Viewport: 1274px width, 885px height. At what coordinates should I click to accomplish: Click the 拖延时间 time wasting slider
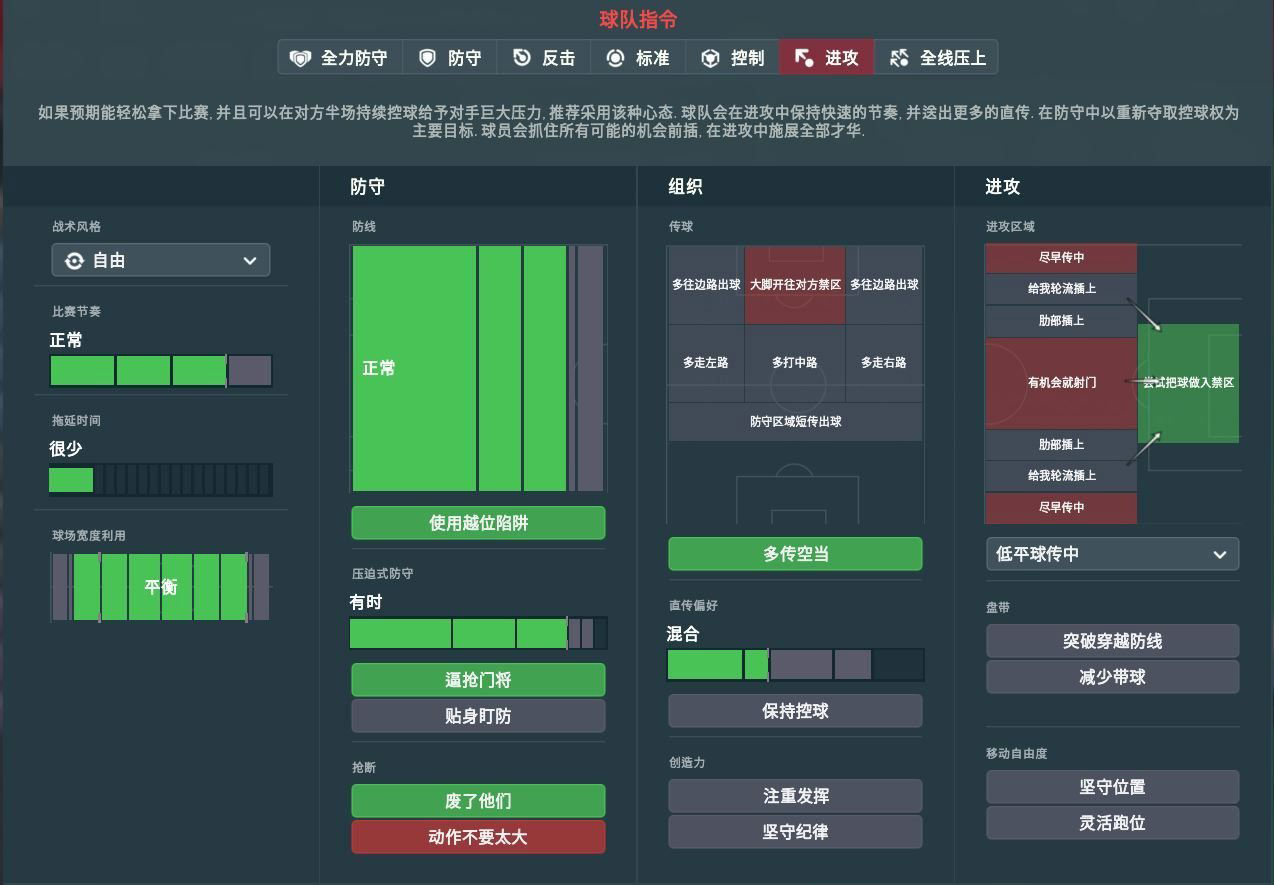click(x=161, y=480)
